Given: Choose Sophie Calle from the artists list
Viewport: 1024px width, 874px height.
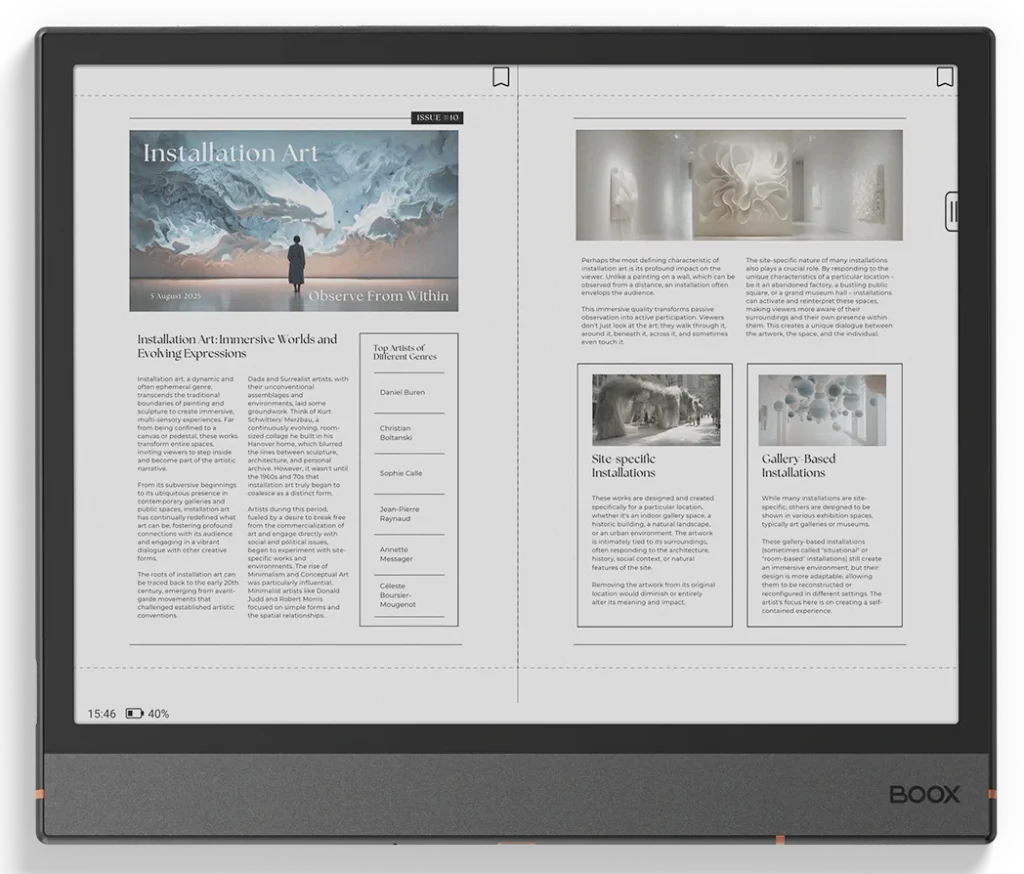Looking at the screenshot, I should tap(400, 473).
